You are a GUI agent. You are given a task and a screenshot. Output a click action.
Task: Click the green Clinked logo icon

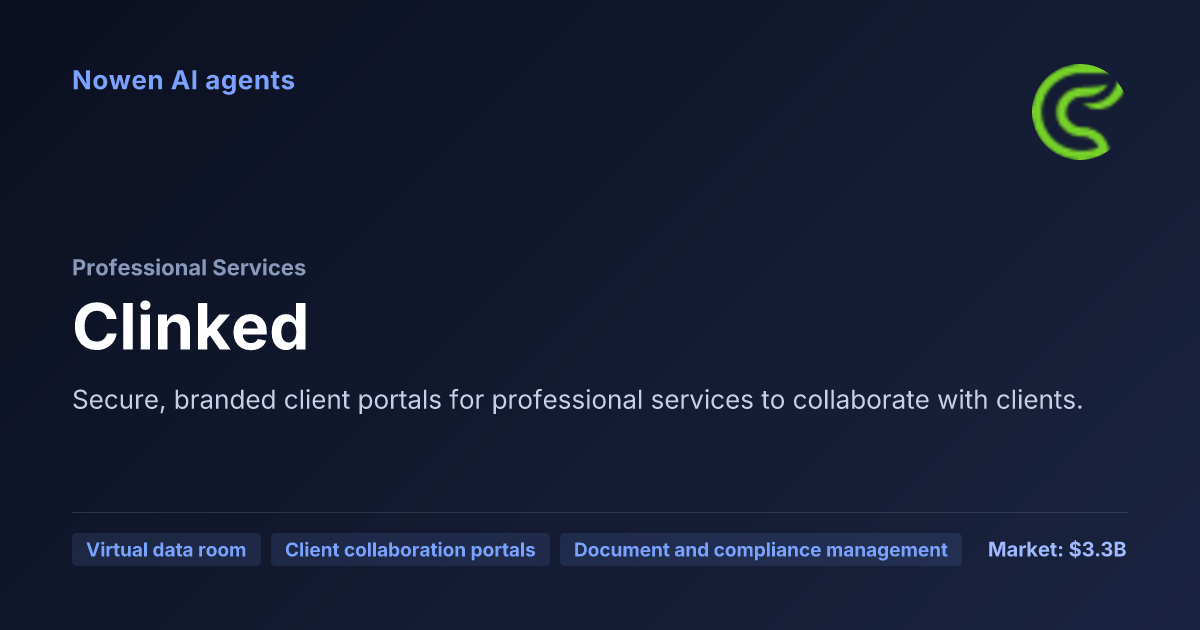pyautogui.click(x=1079, y=112)
